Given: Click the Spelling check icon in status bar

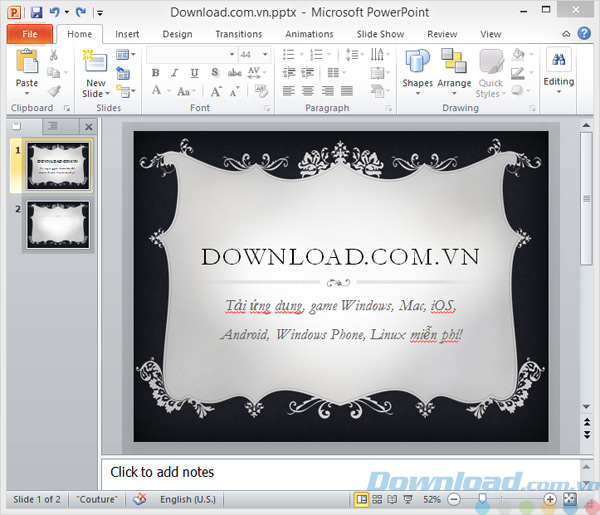Looking at the screenshot, I should pos(140,499).
